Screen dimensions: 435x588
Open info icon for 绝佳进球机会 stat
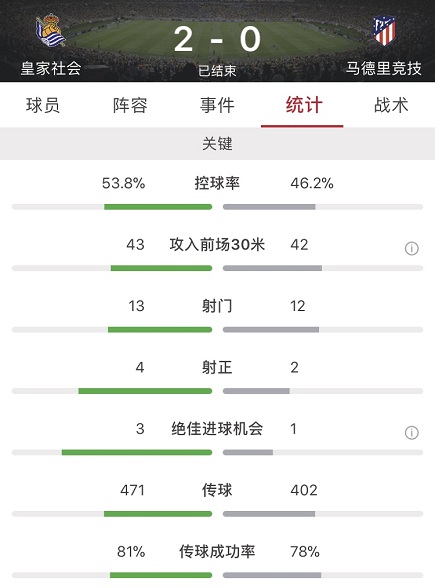pos(411,432)
